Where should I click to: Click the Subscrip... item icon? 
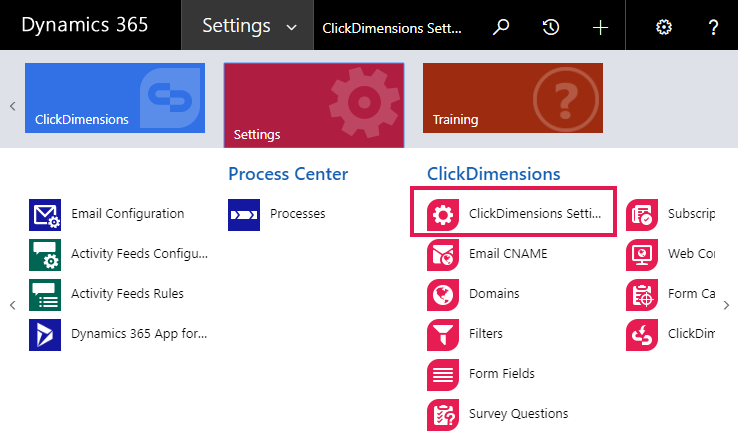[642, 215]
